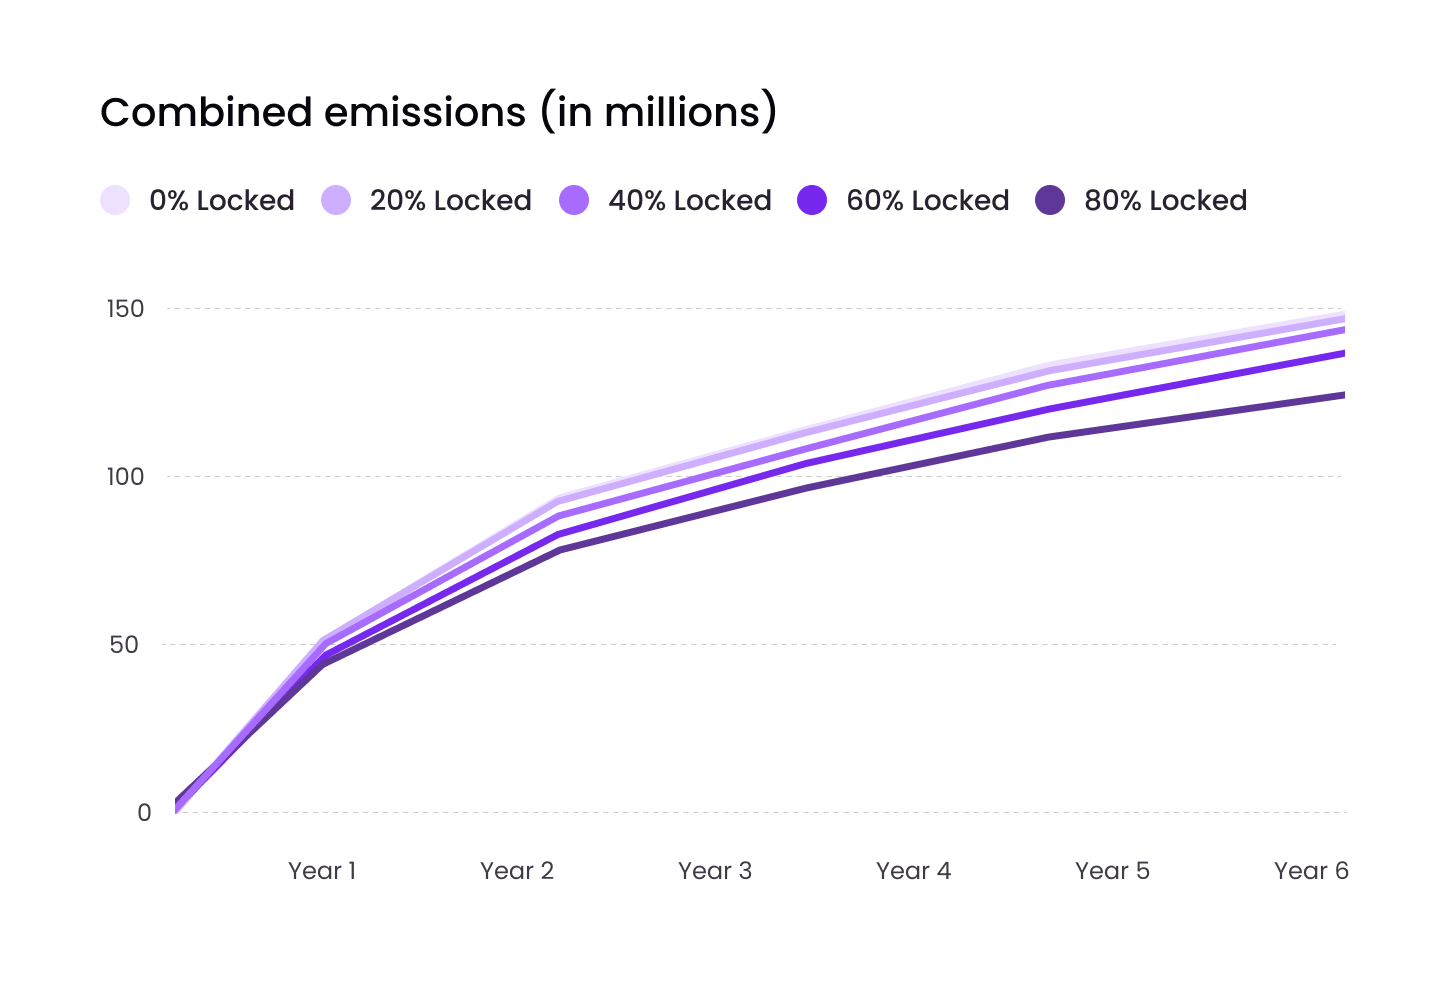1440x991 pixels.
Task: Click the 150 y-axis value
Action: [x=126, y=309]
